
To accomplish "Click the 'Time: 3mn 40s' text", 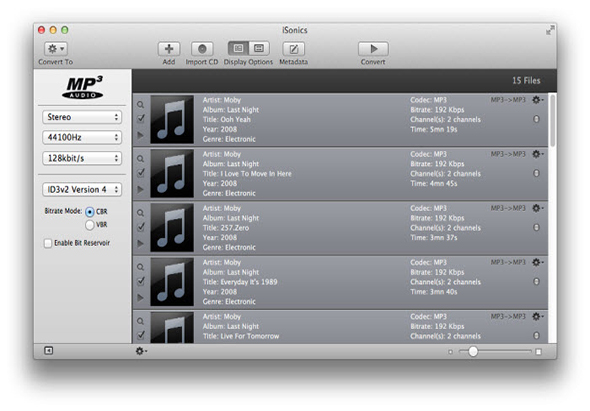I will (434, 292).
